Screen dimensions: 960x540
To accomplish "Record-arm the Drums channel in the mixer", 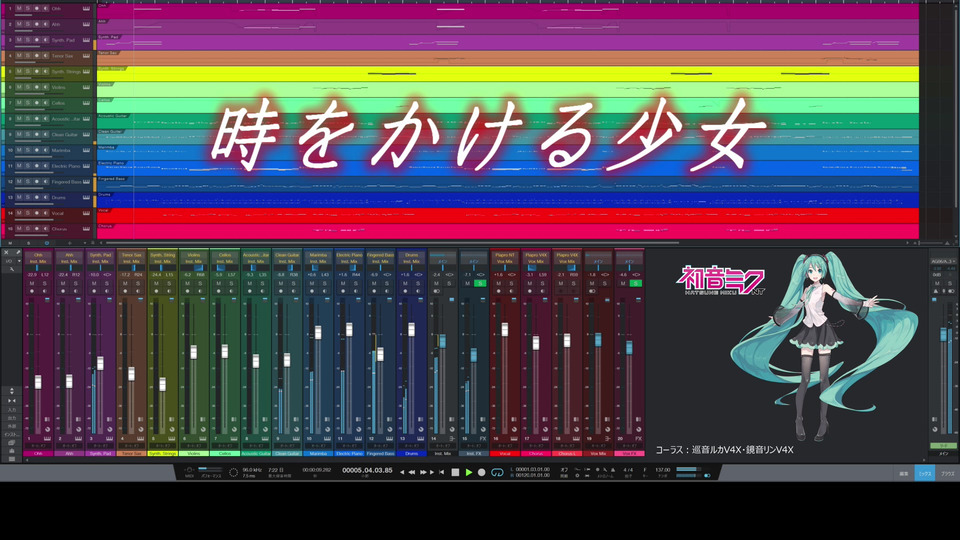I will (x=405, y=291).
